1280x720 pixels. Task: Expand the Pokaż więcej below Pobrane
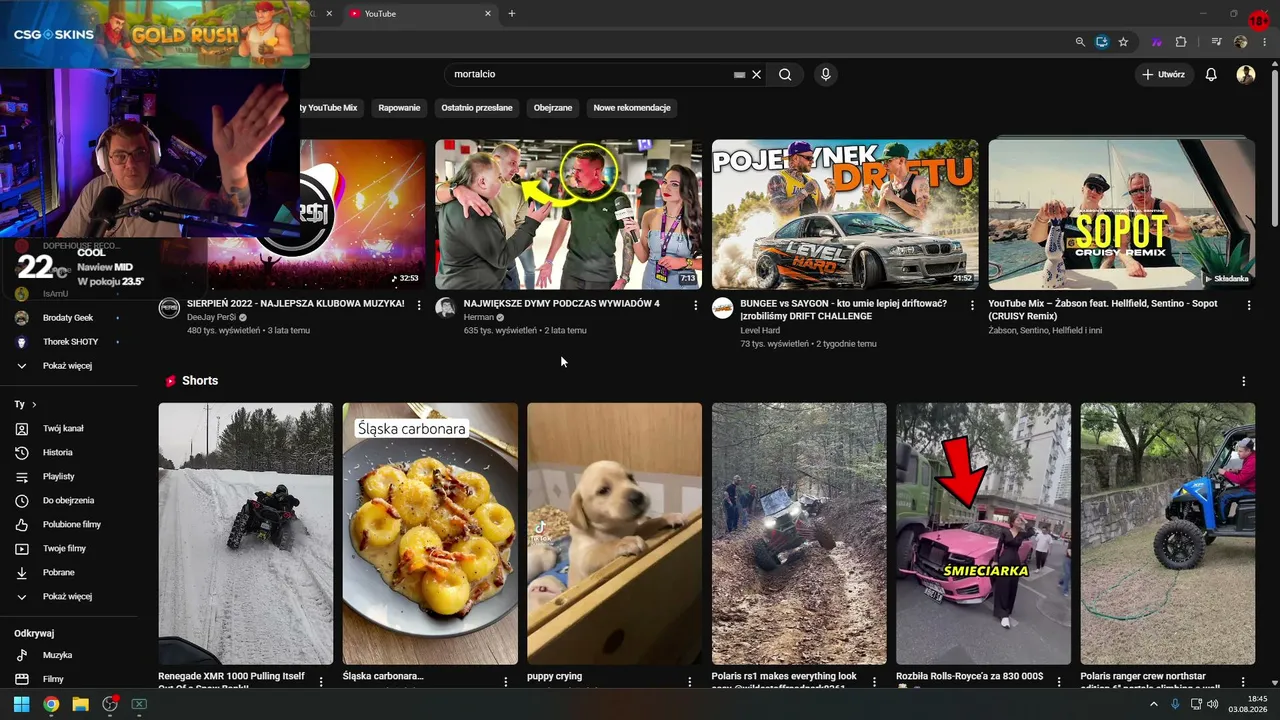(x=67, y=596)
